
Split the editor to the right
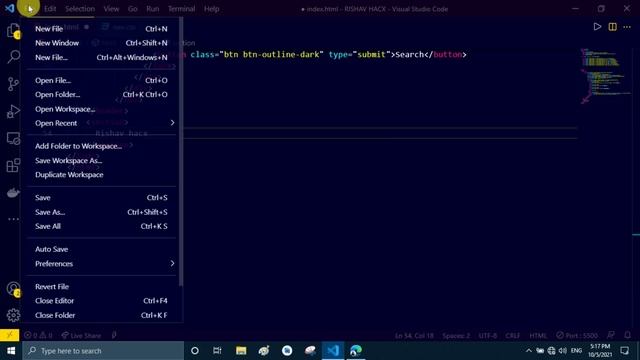[x=612, y=27]
